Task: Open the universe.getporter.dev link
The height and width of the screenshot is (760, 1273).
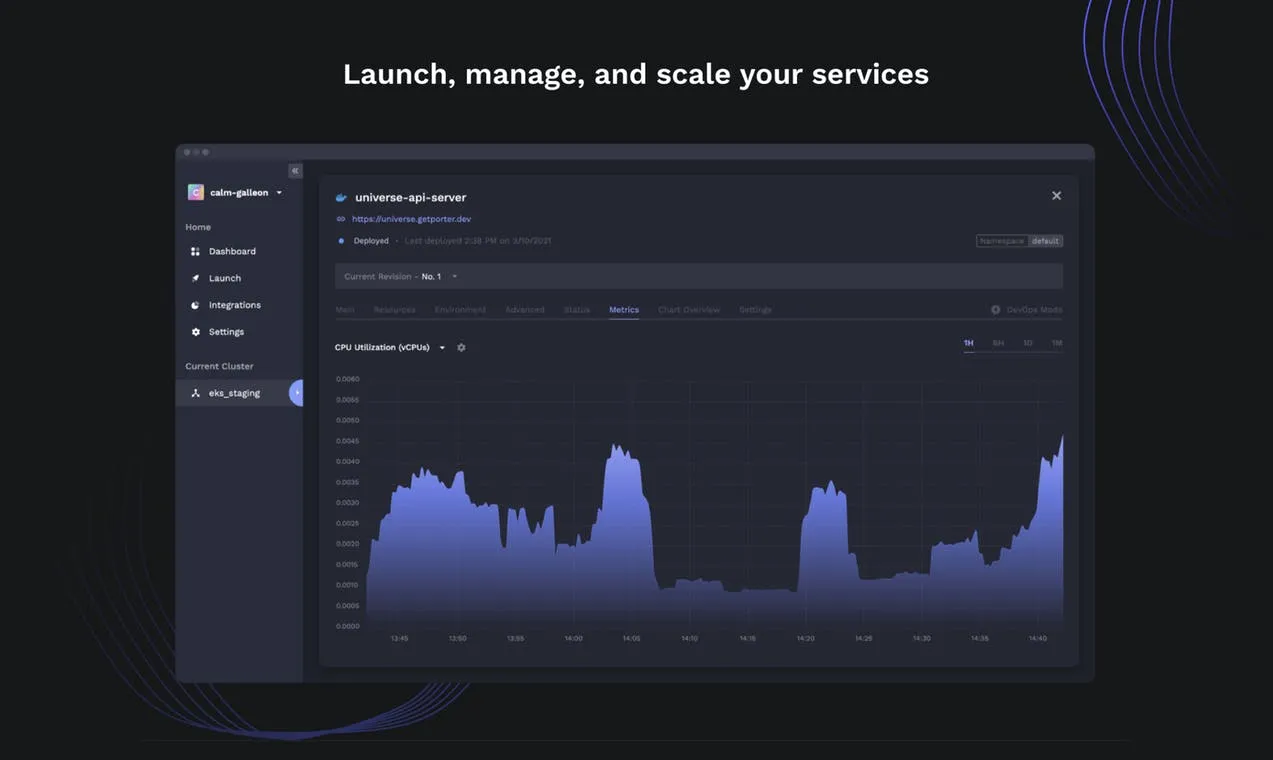Action: pos(411,219)
